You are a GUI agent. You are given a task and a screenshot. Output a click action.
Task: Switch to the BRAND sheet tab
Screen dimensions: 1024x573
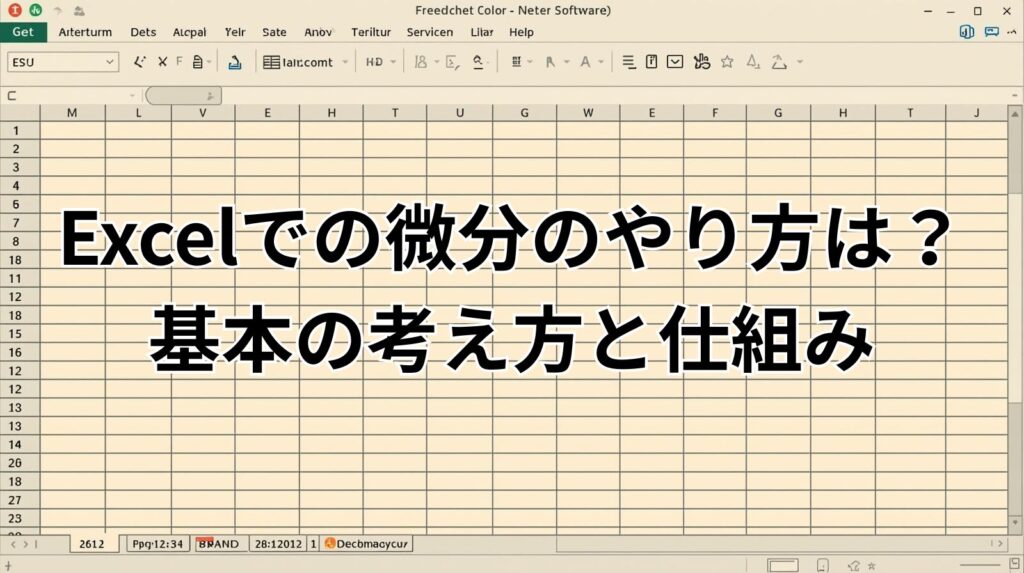click(x=218, y=544)
